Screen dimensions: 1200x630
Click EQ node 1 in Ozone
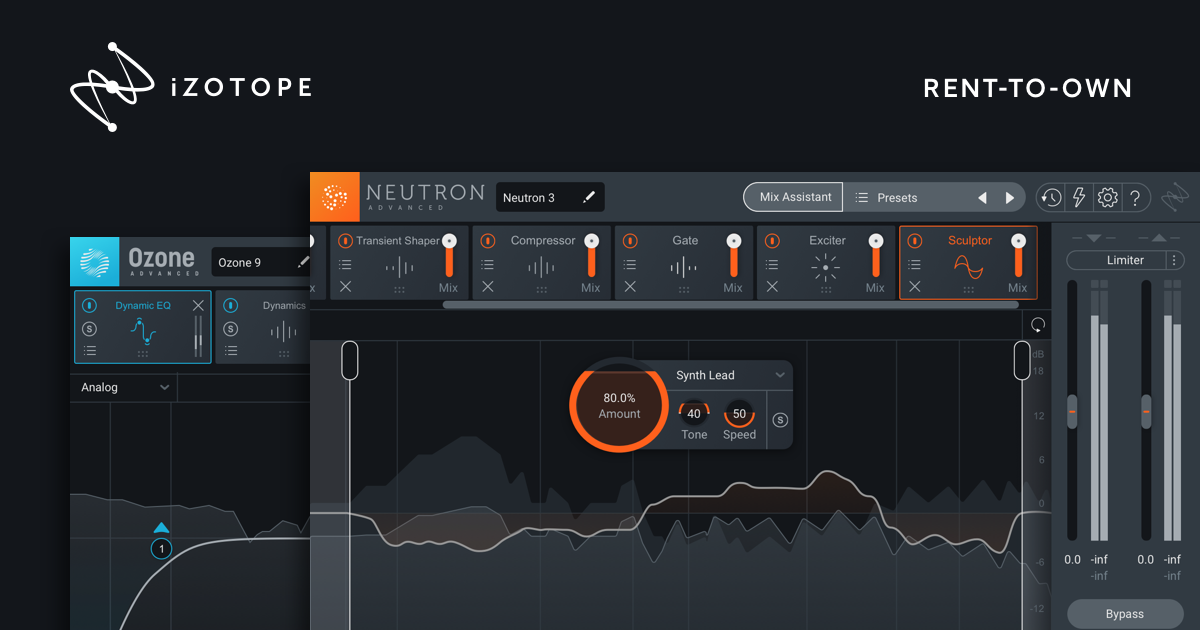coord(161,548)
